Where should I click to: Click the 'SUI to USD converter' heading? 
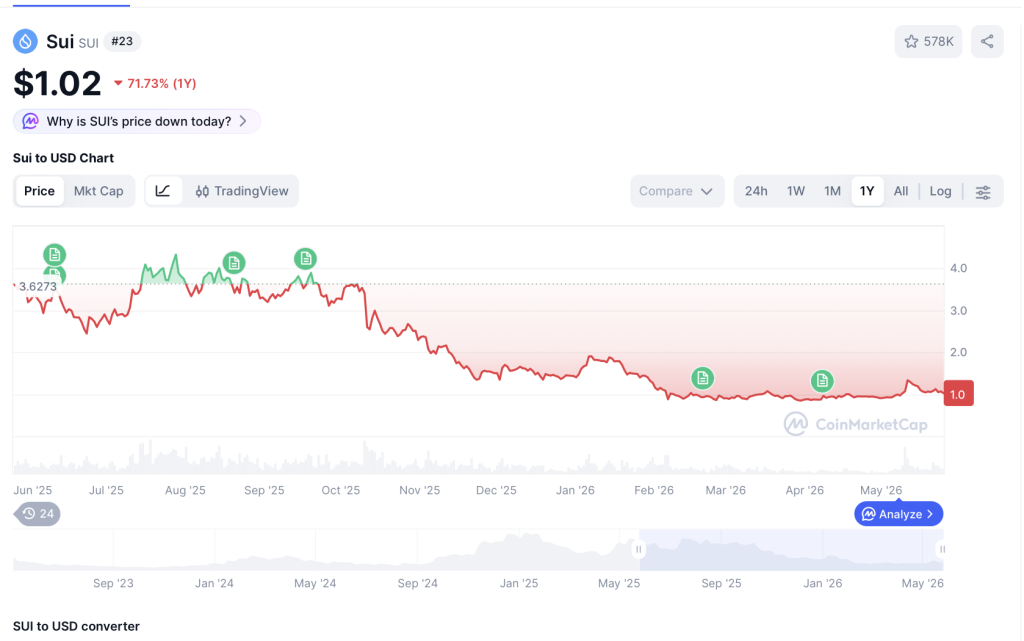coord(76,627)
